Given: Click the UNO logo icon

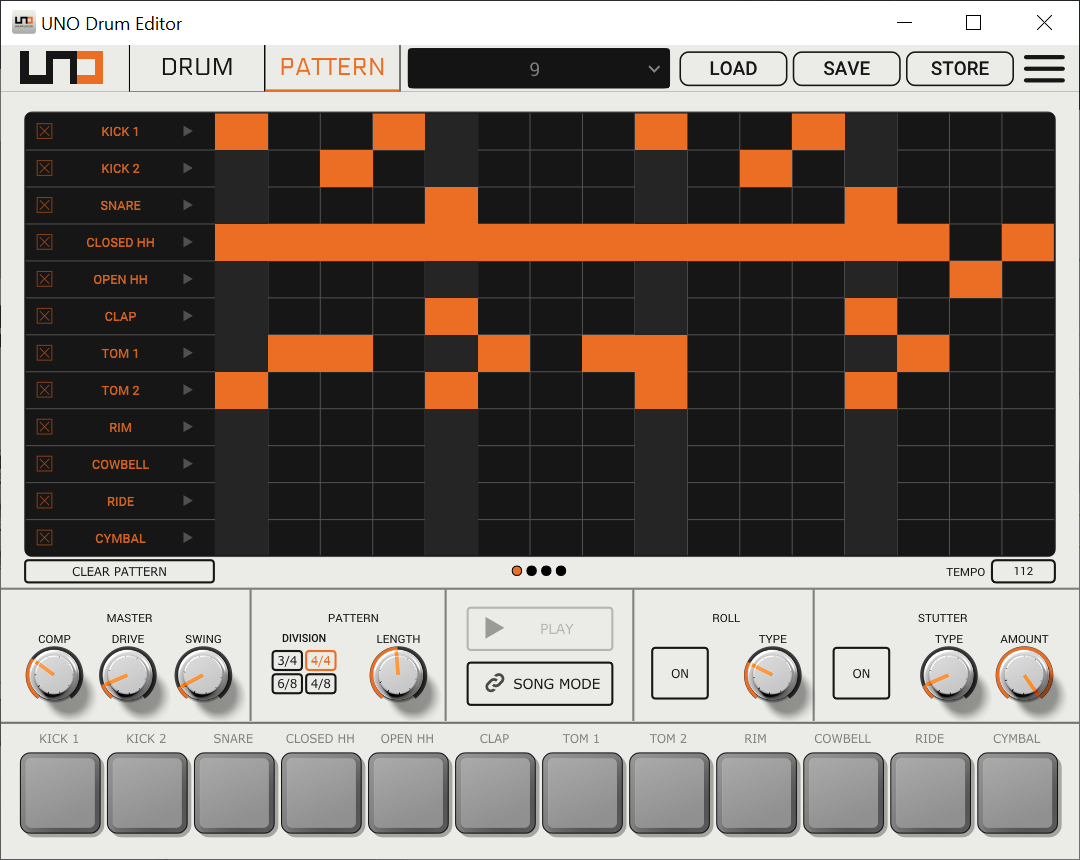Looking at the screenshot, I should [61, 68].
